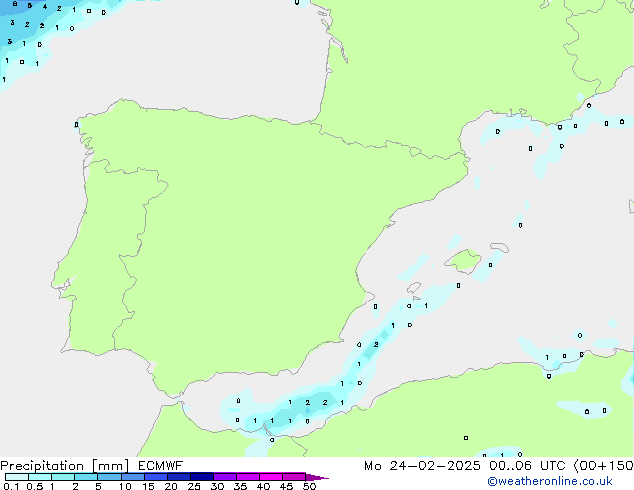Screen dimensions: 634x490
Task: Click the '50' legend scale label
Action: [x=309, y=486]
